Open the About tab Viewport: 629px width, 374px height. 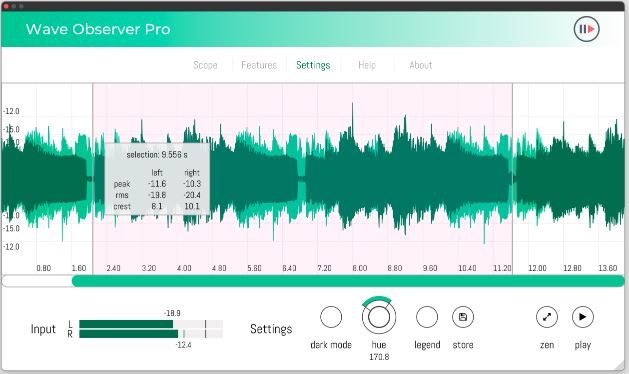pyautogui.click(x=421, y=65)
